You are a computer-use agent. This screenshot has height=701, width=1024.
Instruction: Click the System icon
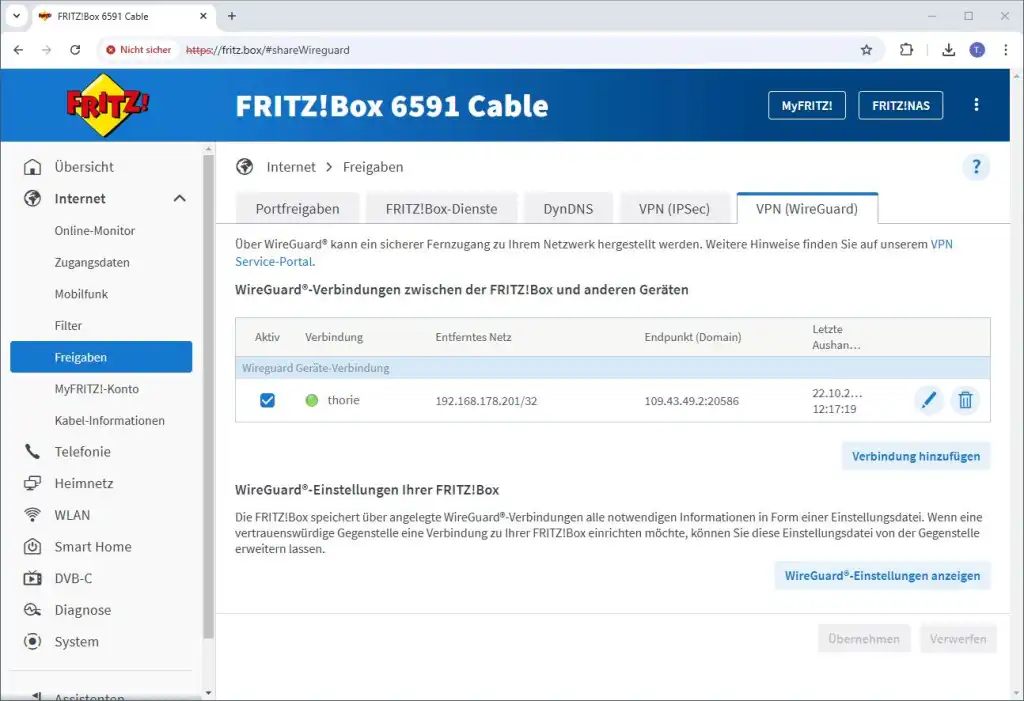click(32, 642)
